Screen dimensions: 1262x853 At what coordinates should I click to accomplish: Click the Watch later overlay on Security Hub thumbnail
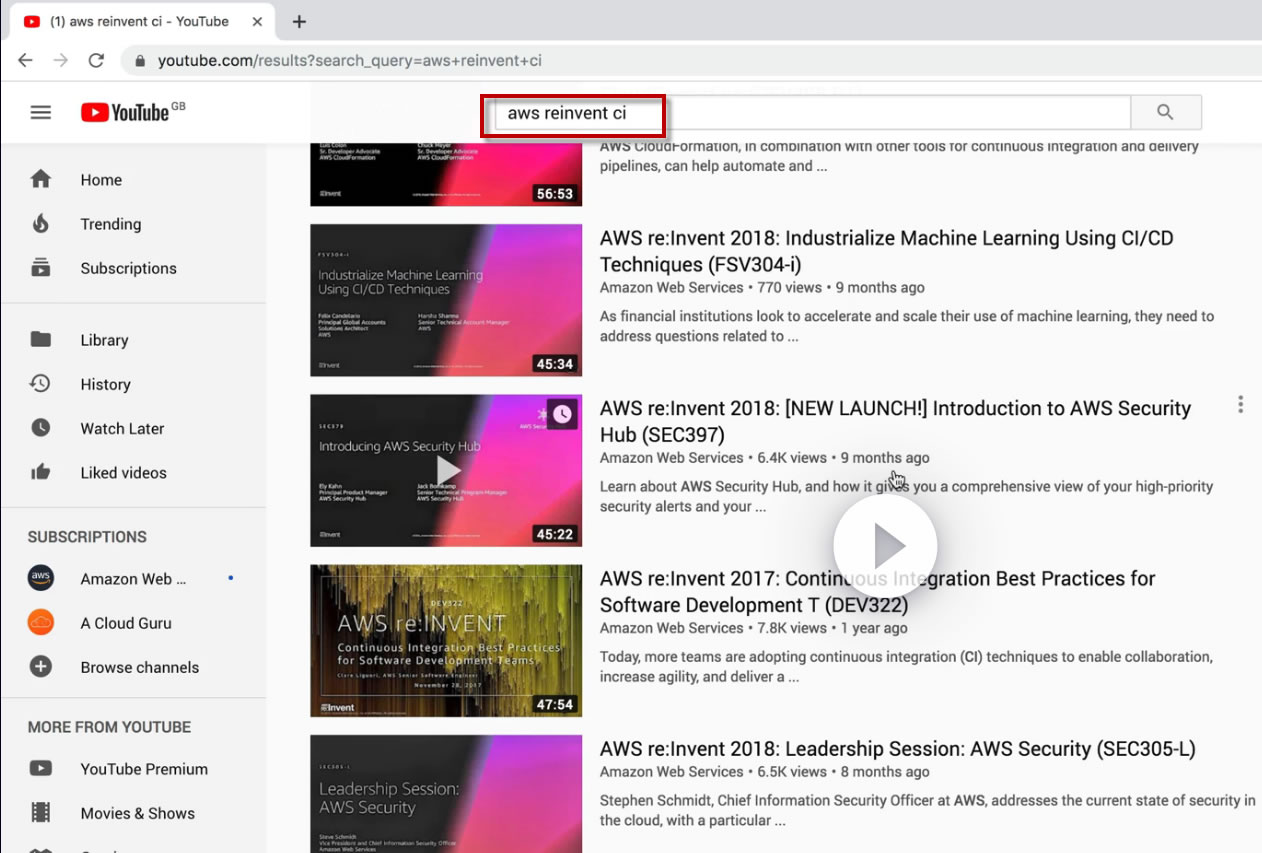(x=562, y=413)
